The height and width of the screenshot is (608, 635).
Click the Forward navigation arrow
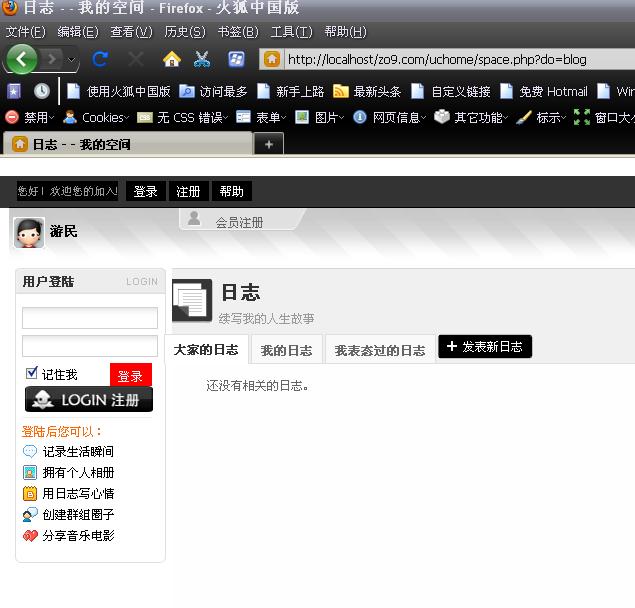[x=52, y=60]
